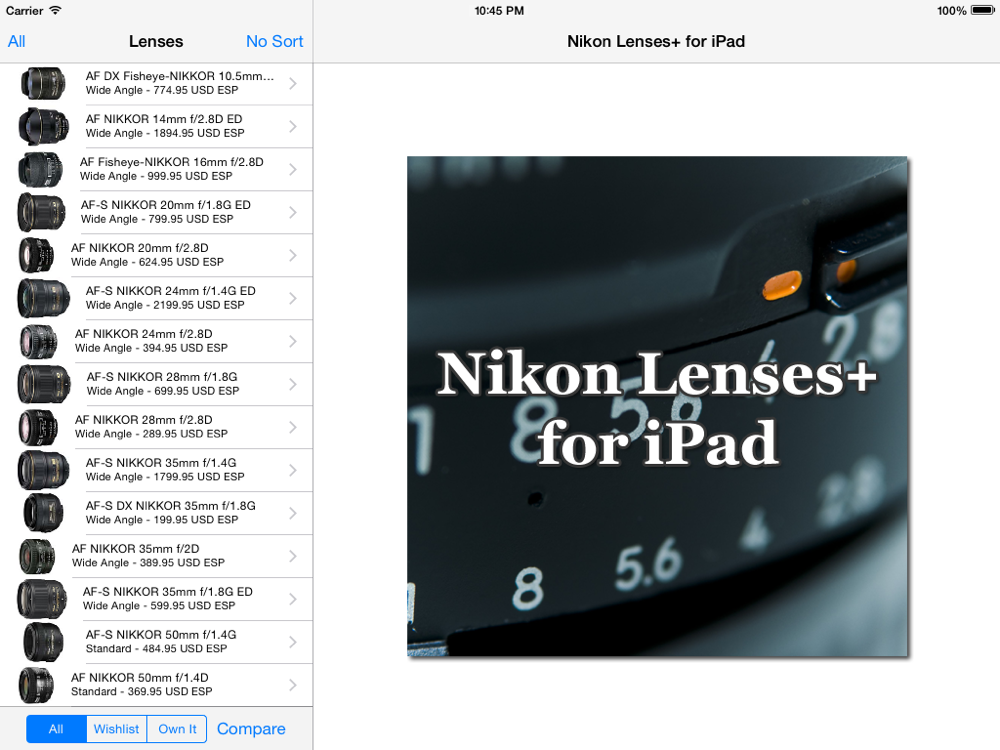Select "AF NIKKOR 28mm f/2.8D" lens name
This screenshot has width=1000, height=750.
tap(143, 420)
